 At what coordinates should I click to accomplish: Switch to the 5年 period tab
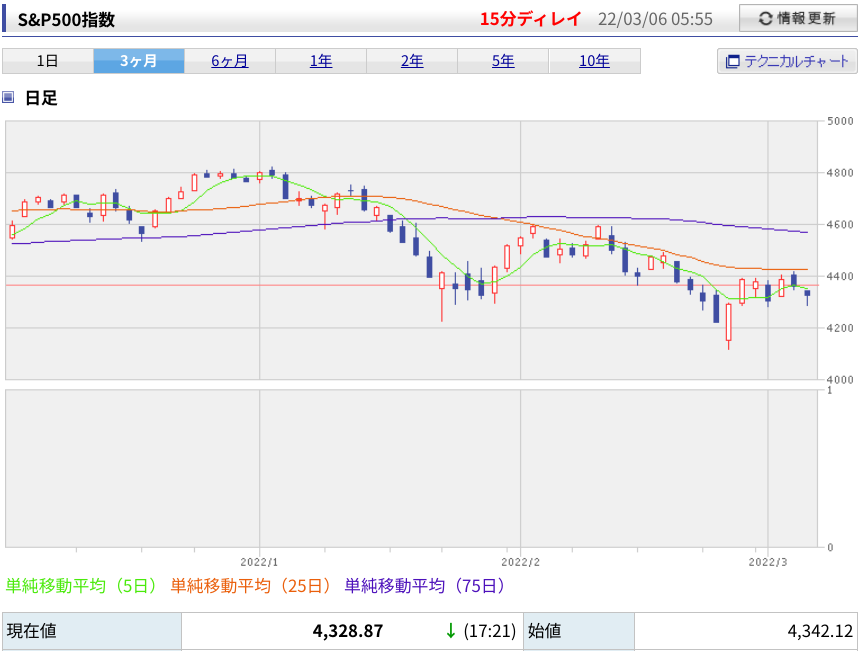(502, 61)
